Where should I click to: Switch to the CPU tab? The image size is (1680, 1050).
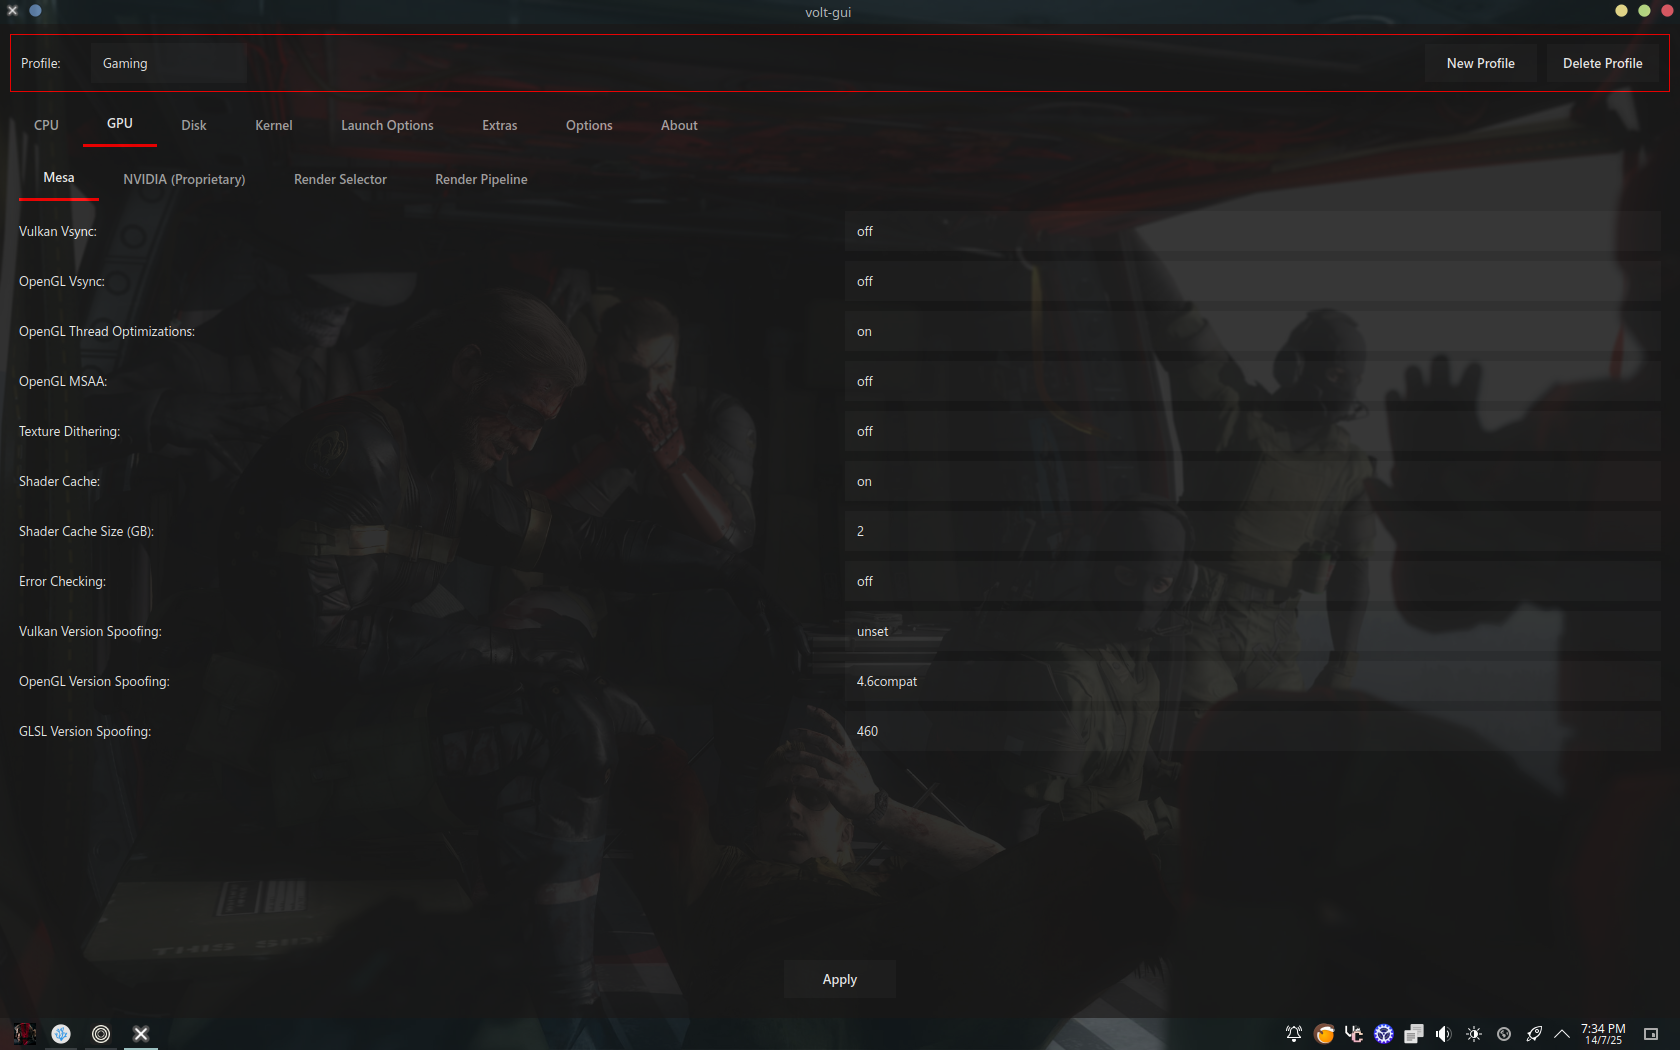point(46,125)
